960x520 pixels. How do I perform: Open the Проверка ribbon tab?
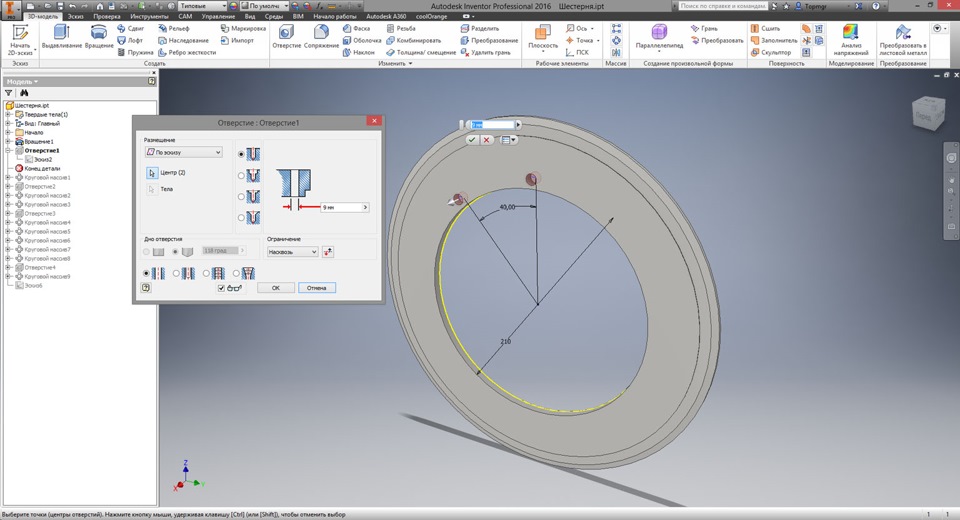[107, 17]
